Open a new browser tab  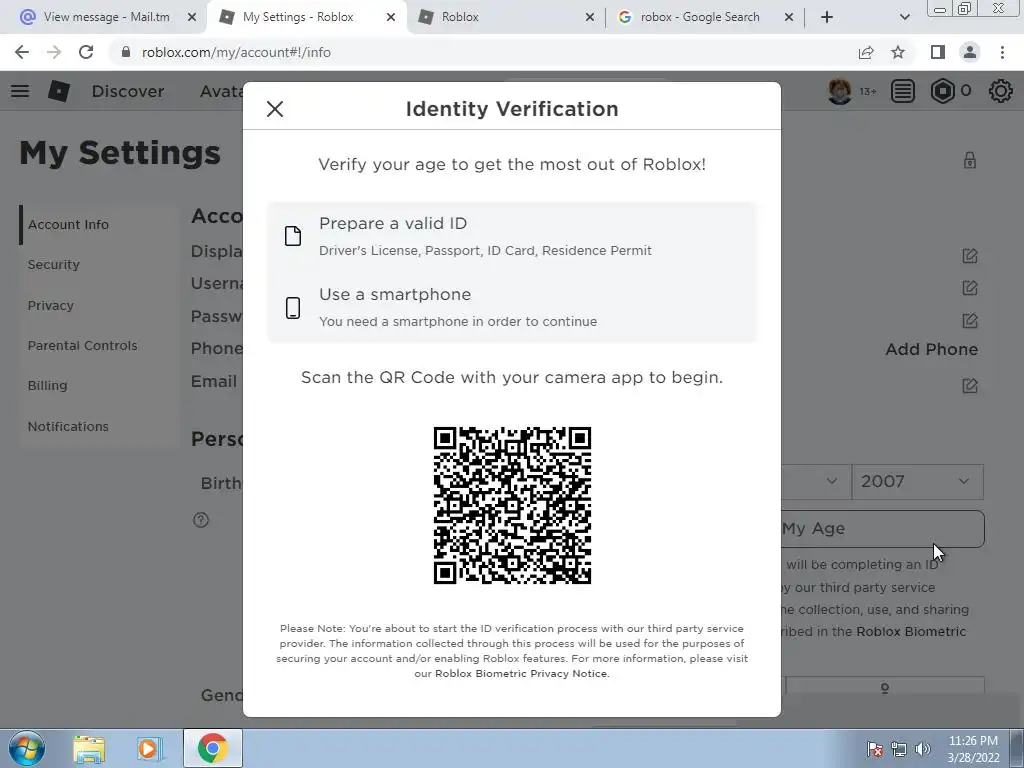[827, 17]
